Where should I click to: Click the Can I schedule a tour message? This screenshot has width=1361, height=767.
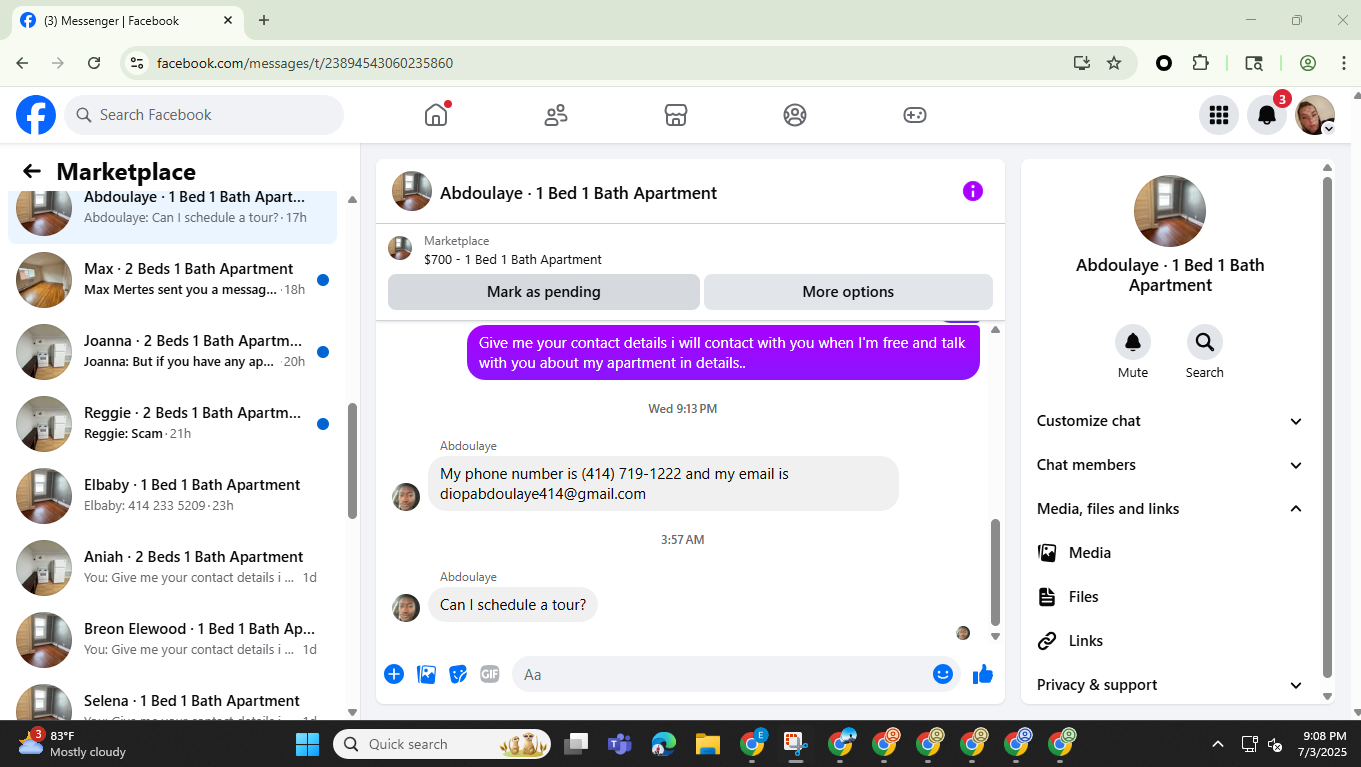513,605
